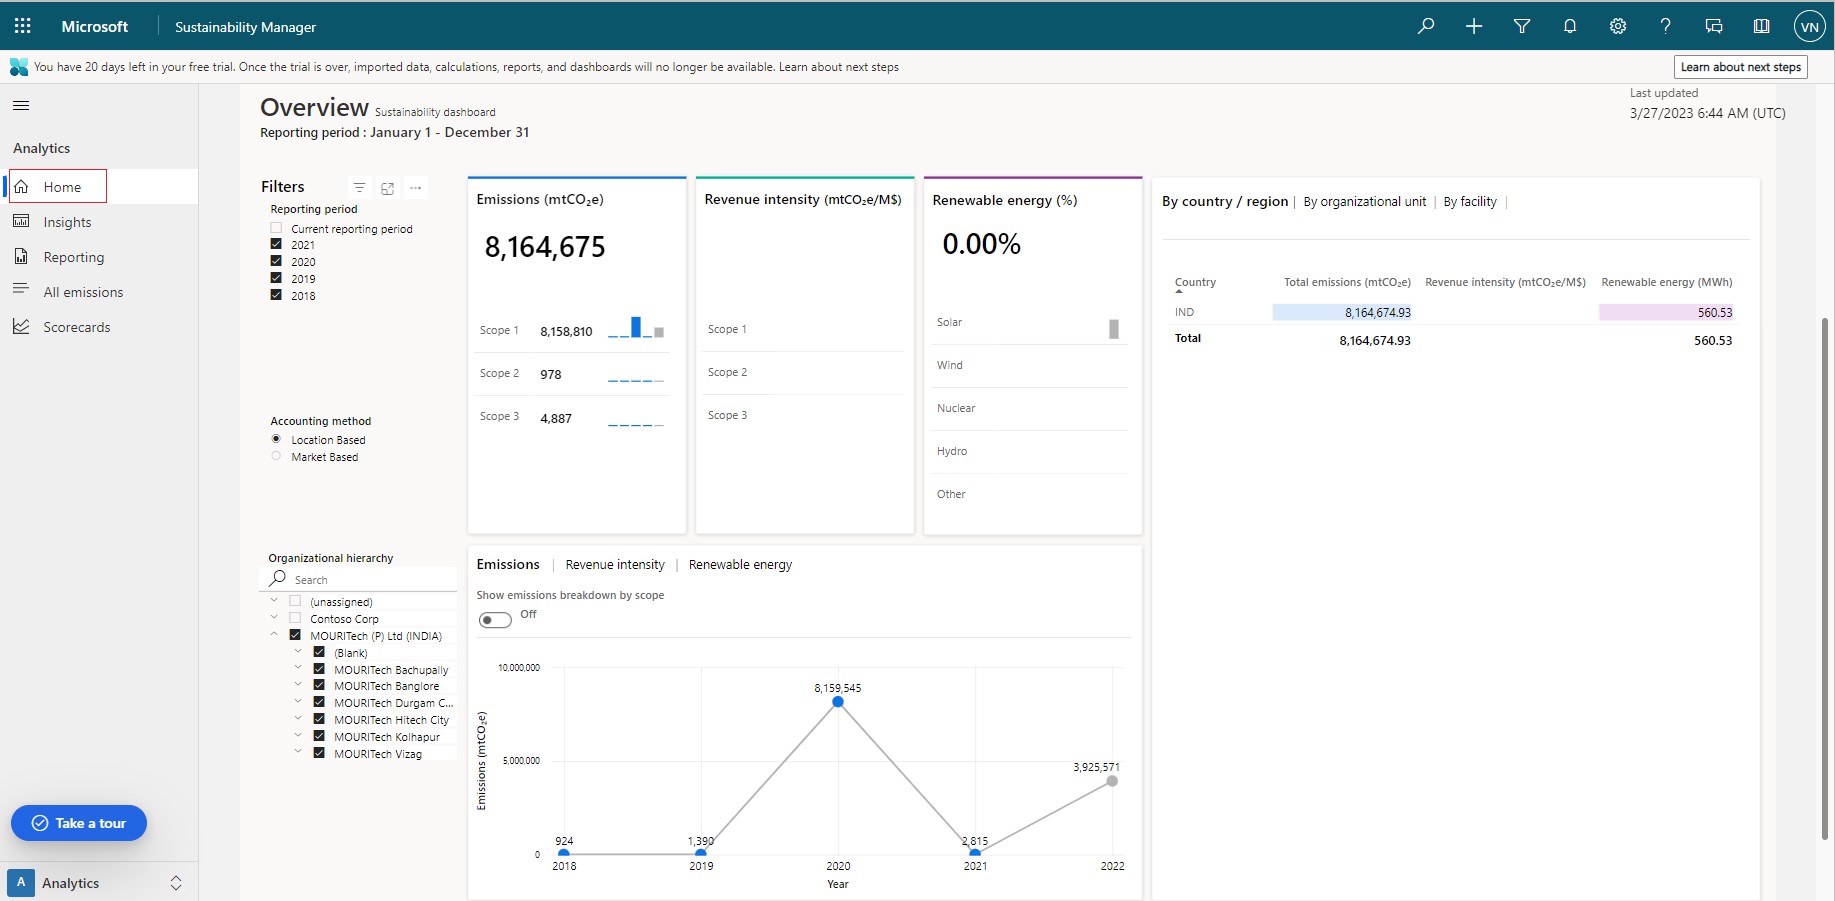This screenshot has height=901, width=1835.
Task: Click the focus mode icon in Filters
Action: coord(388,188)
